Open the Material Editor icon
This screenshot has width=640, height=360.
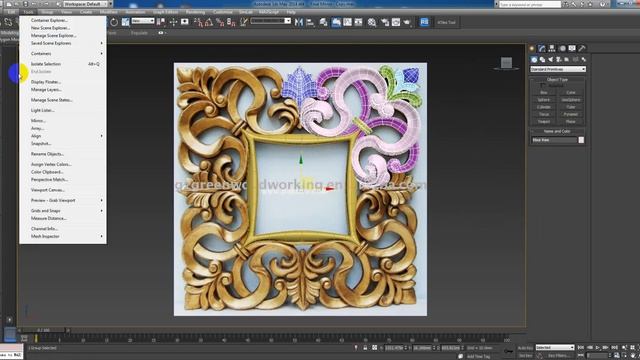pyautogui.click(x=372, y=22)
